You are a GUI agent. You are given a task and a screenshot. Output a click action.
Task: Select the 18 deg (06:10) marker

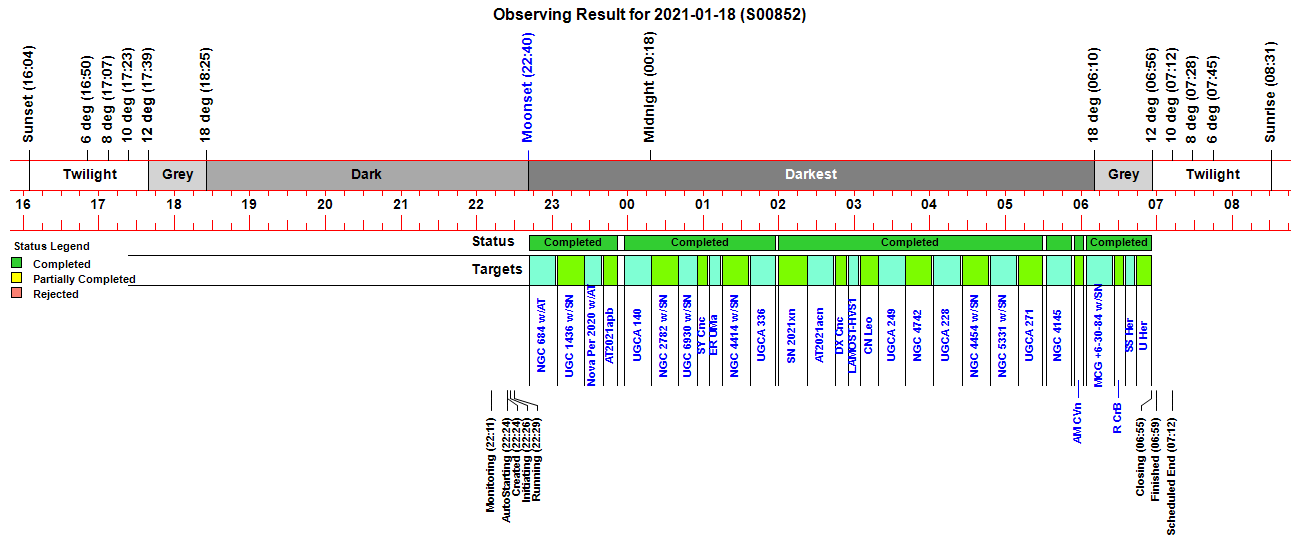point(1094,96)
